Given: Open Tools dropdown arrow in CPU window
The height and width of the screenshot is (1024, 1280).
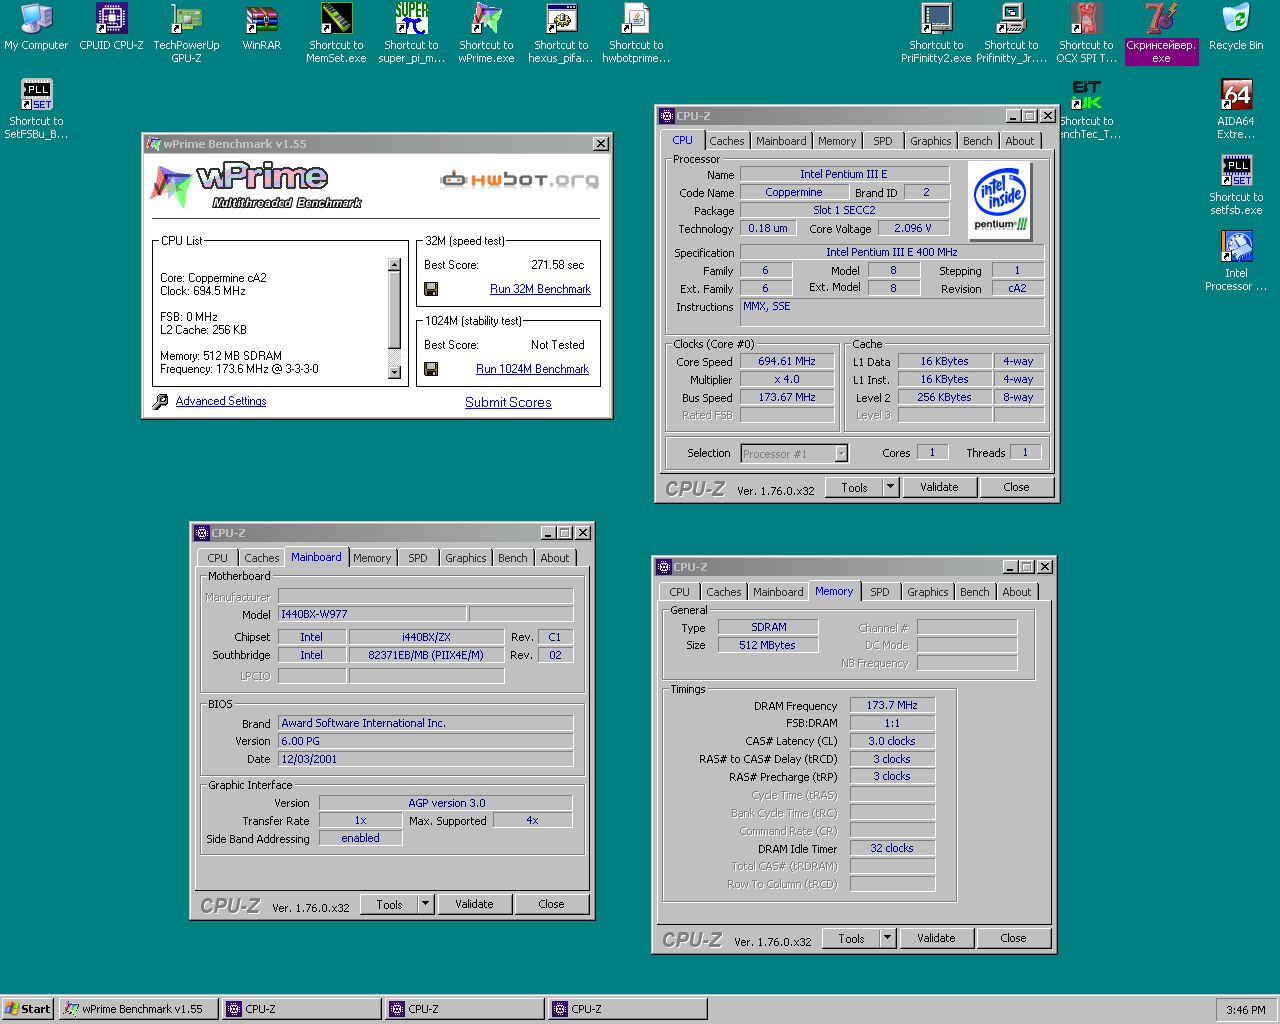Looking at the screenshot, I should click(x=890, y=487).
